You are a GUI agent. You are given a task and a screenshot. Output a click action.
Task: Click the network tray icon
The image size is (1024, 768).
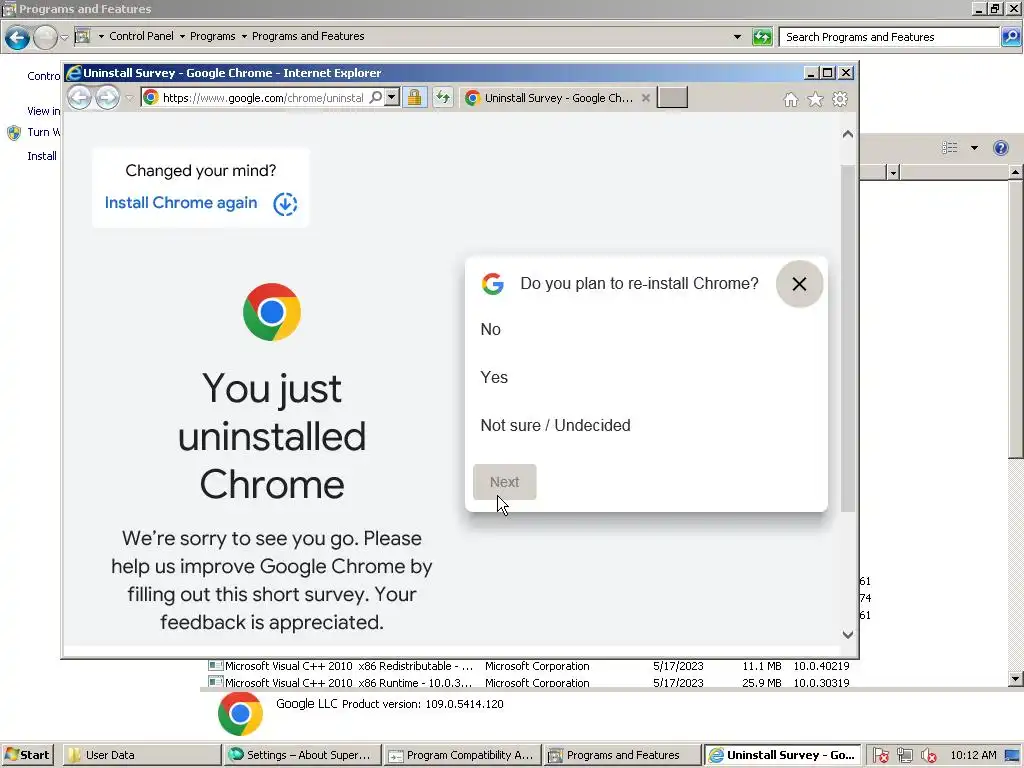tap(904, 756)
